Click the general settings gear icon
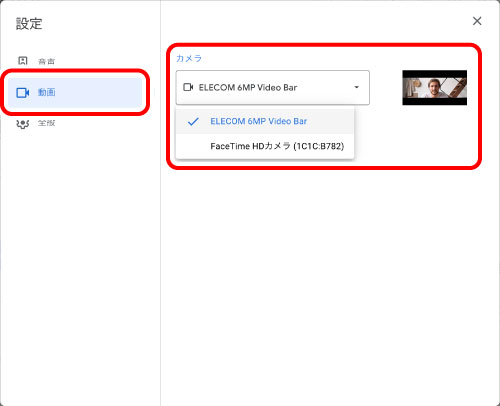The height and width of the screenshot is (406, 500). click(23, 124)
